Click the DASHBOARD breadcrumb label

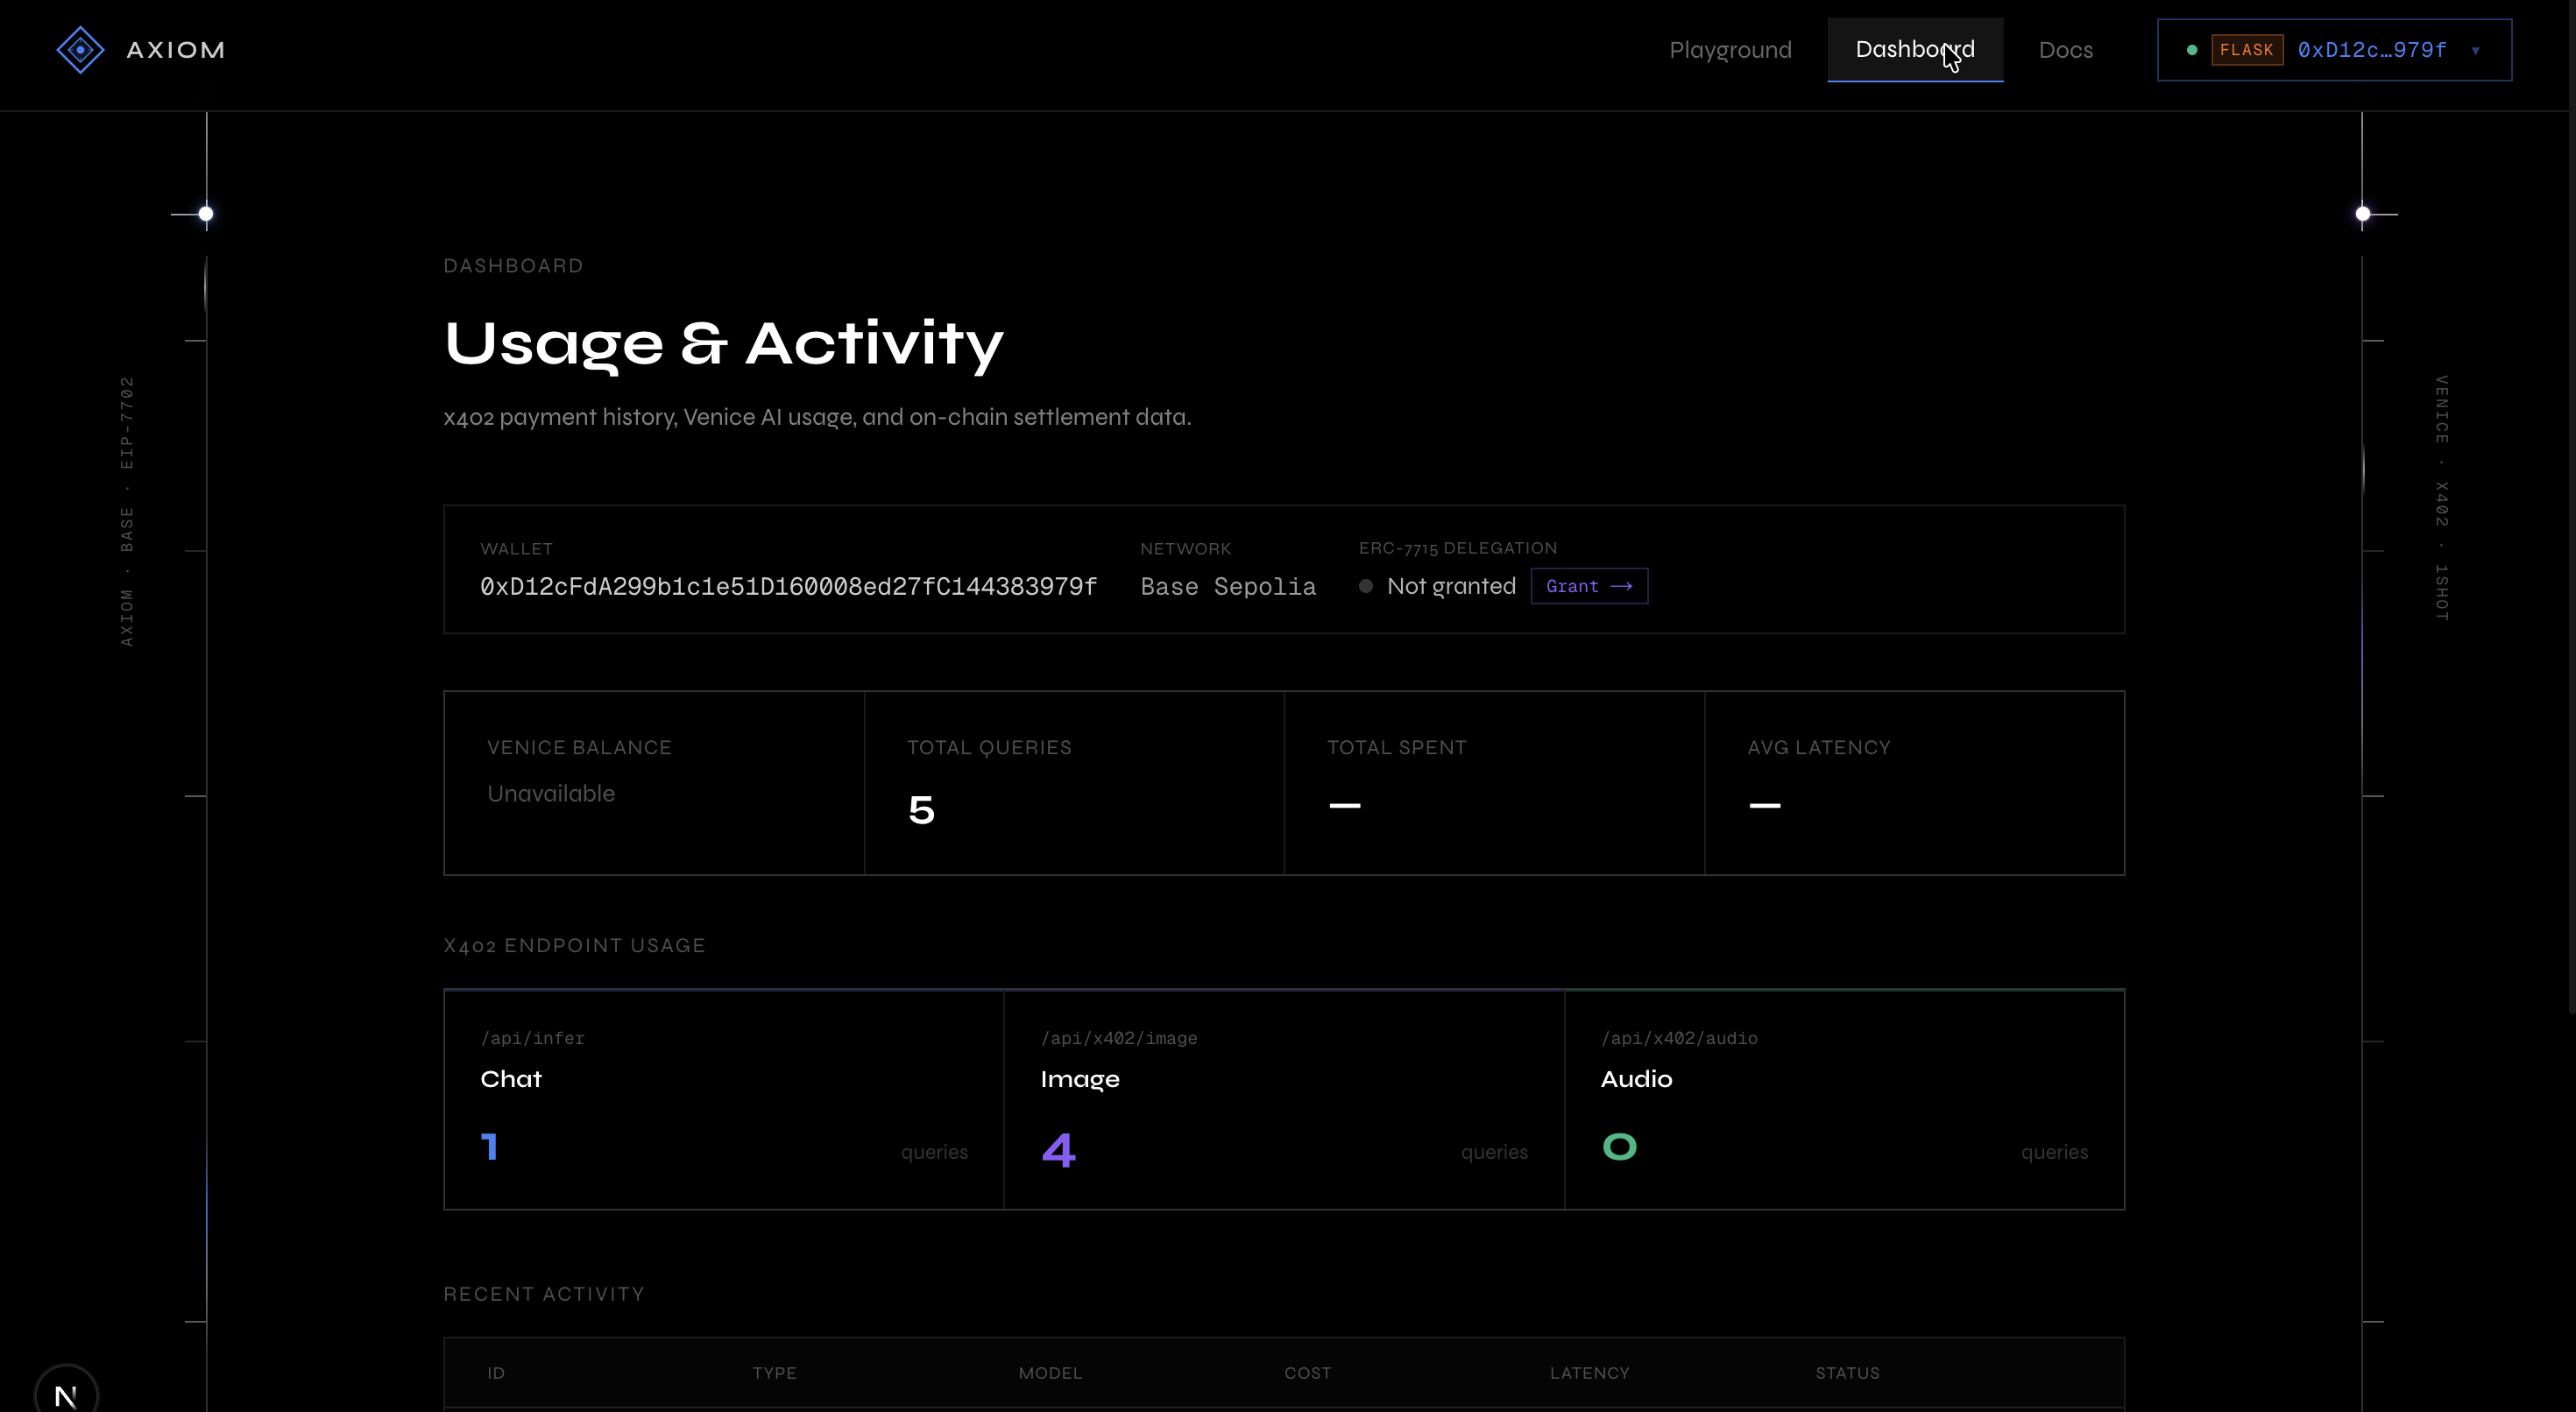(513, 265)
